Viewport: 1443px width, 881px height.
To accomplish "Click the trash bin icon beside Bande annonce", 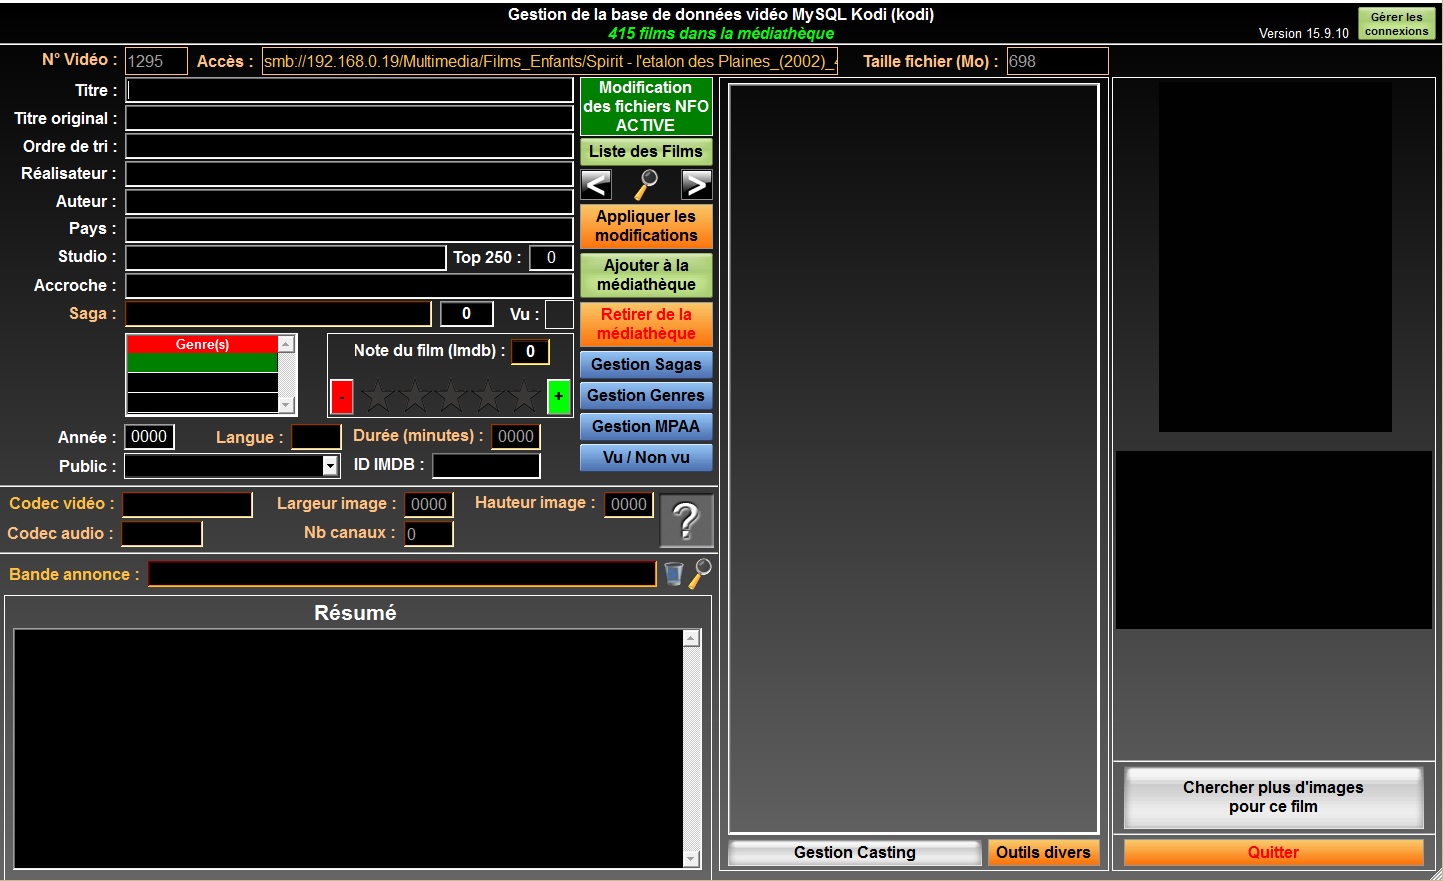I will (674, 573).
